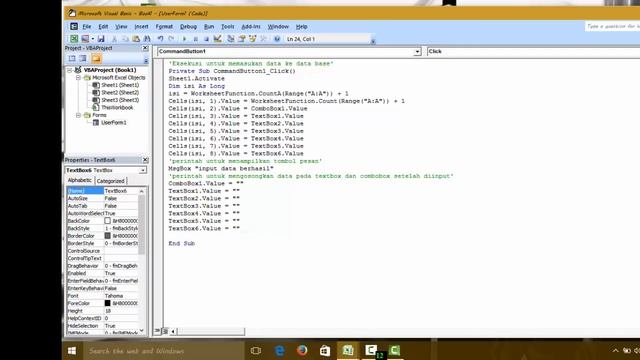Click the View Microsoft Excel toolbar icon
The image size is (640, 360).
(74, 39)
